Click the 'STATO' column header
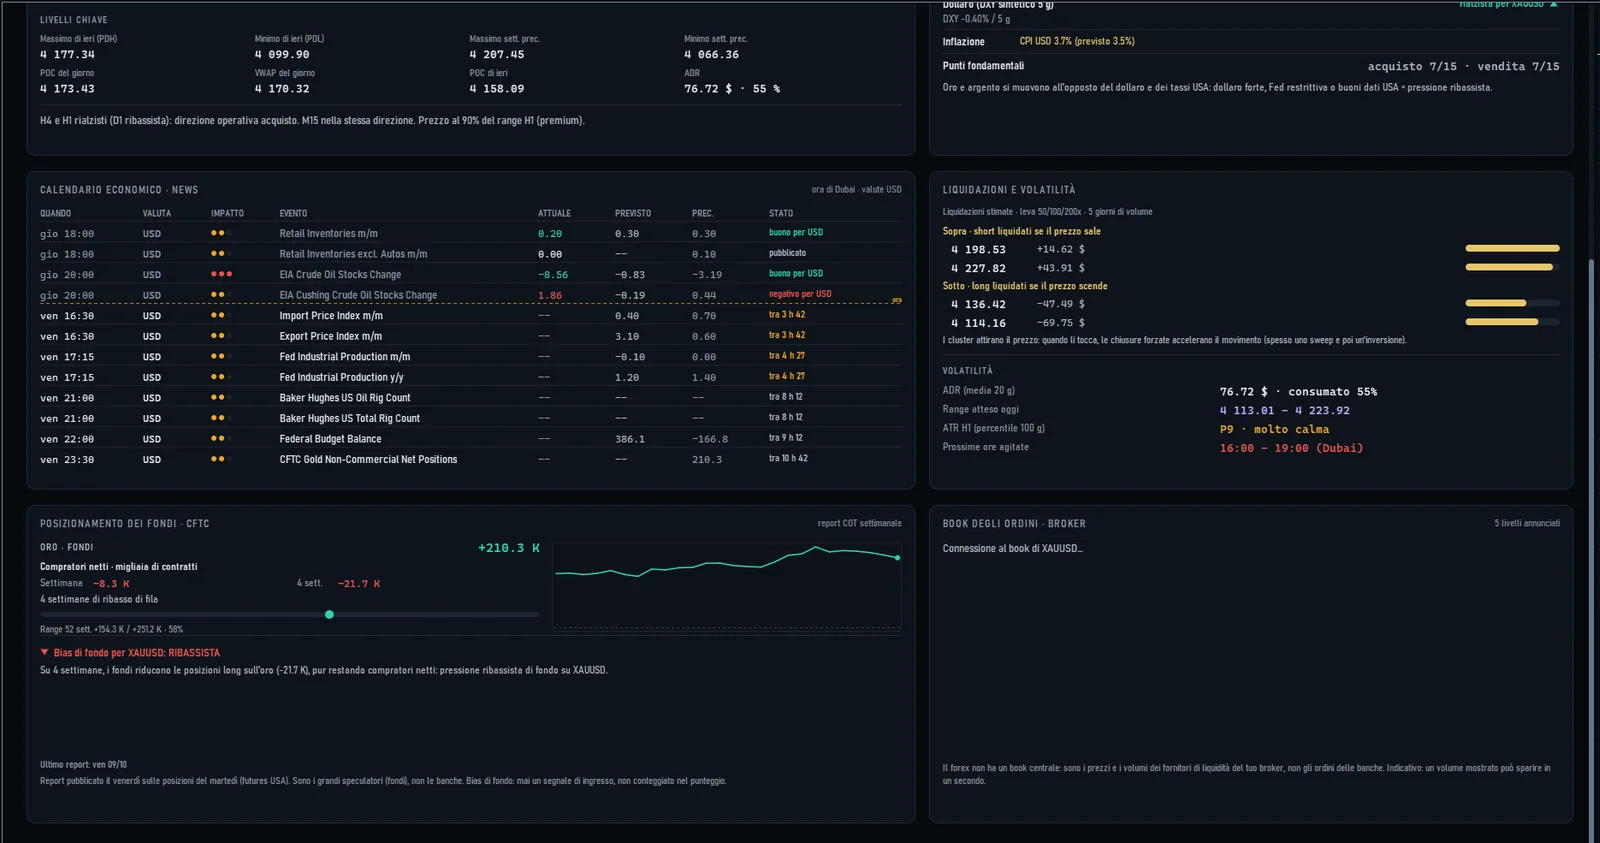 (x=781, y=213)
